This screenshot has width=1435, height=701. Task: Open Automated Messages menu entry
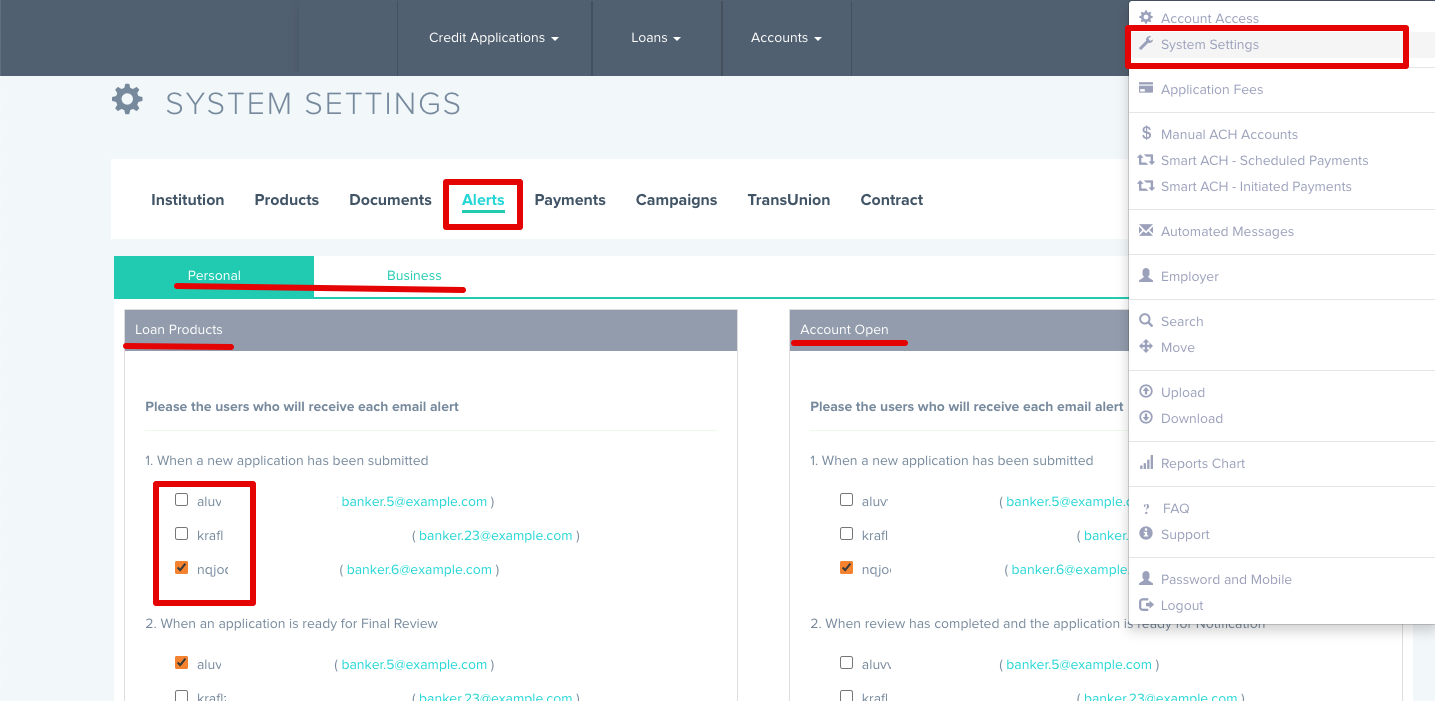[x=1227, y=231]
